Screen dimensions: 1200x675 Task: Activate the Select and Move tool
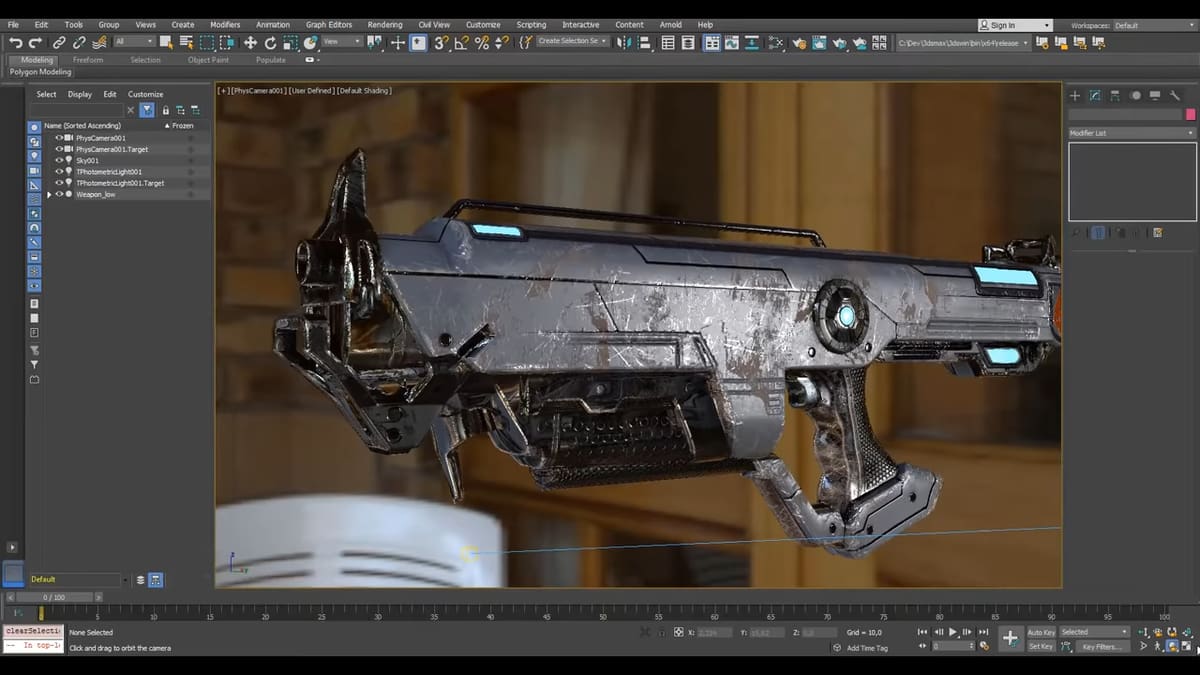[250, 42]
